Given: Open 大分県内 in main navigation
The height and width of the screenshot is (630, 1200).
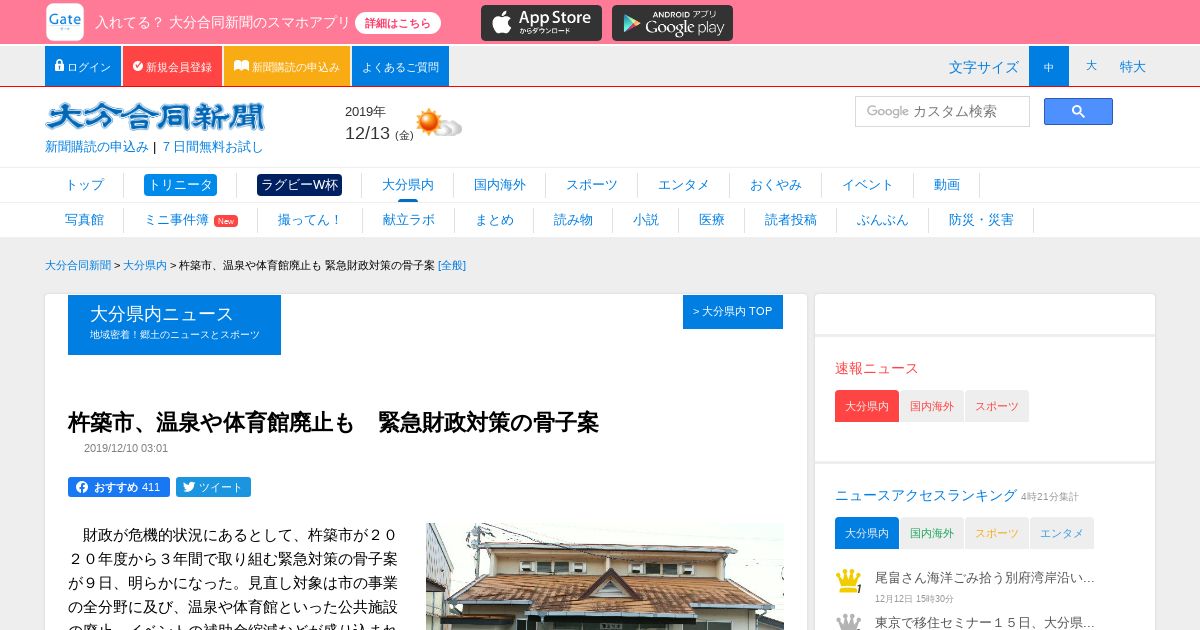Looking at the screenshot, I should [x=408, y=185].
